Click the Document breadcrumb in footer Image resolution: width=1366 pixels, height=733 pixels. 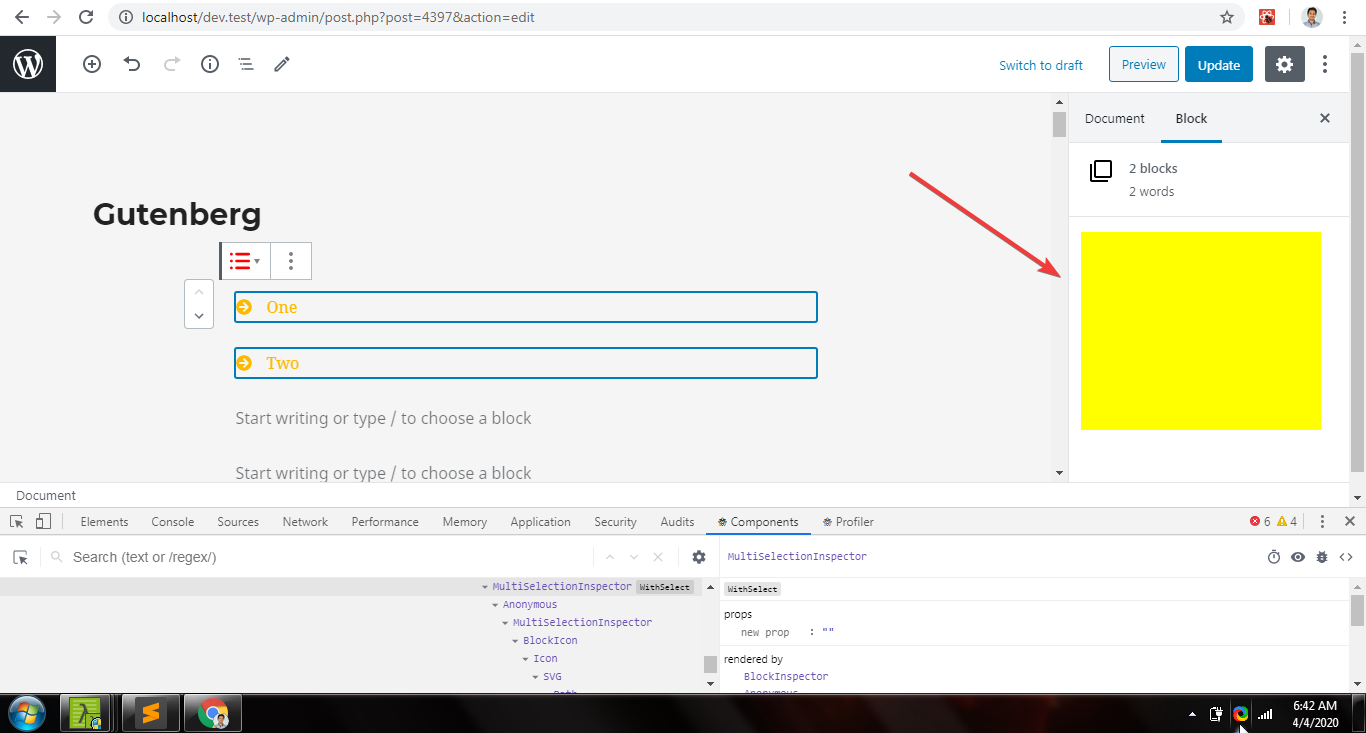coord(46,495)
